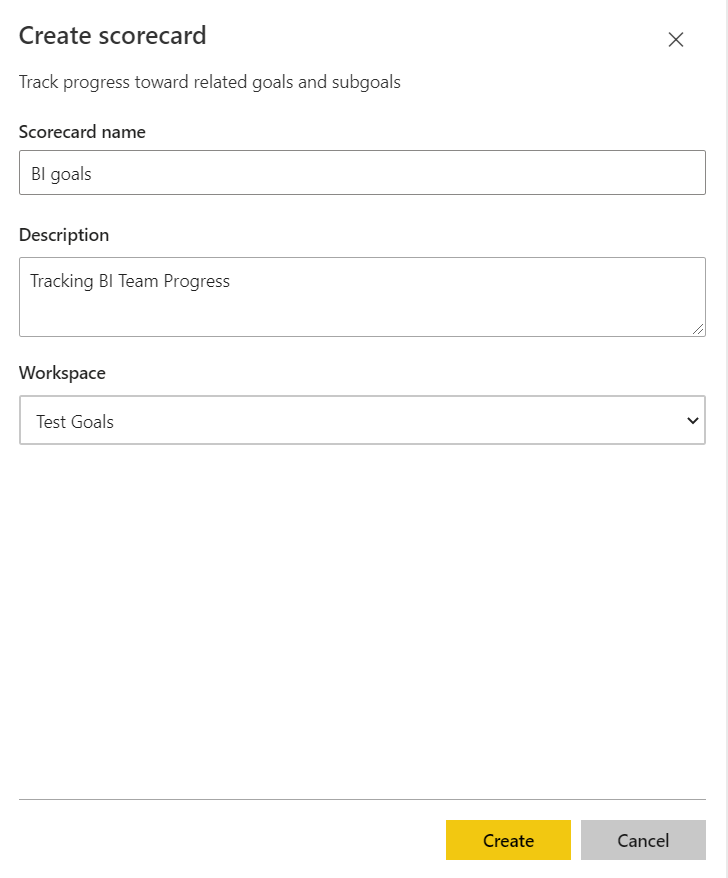Click the Workspace field label
Image resolution: width=728 pixels, height=878 pixels.
[62, 373]
